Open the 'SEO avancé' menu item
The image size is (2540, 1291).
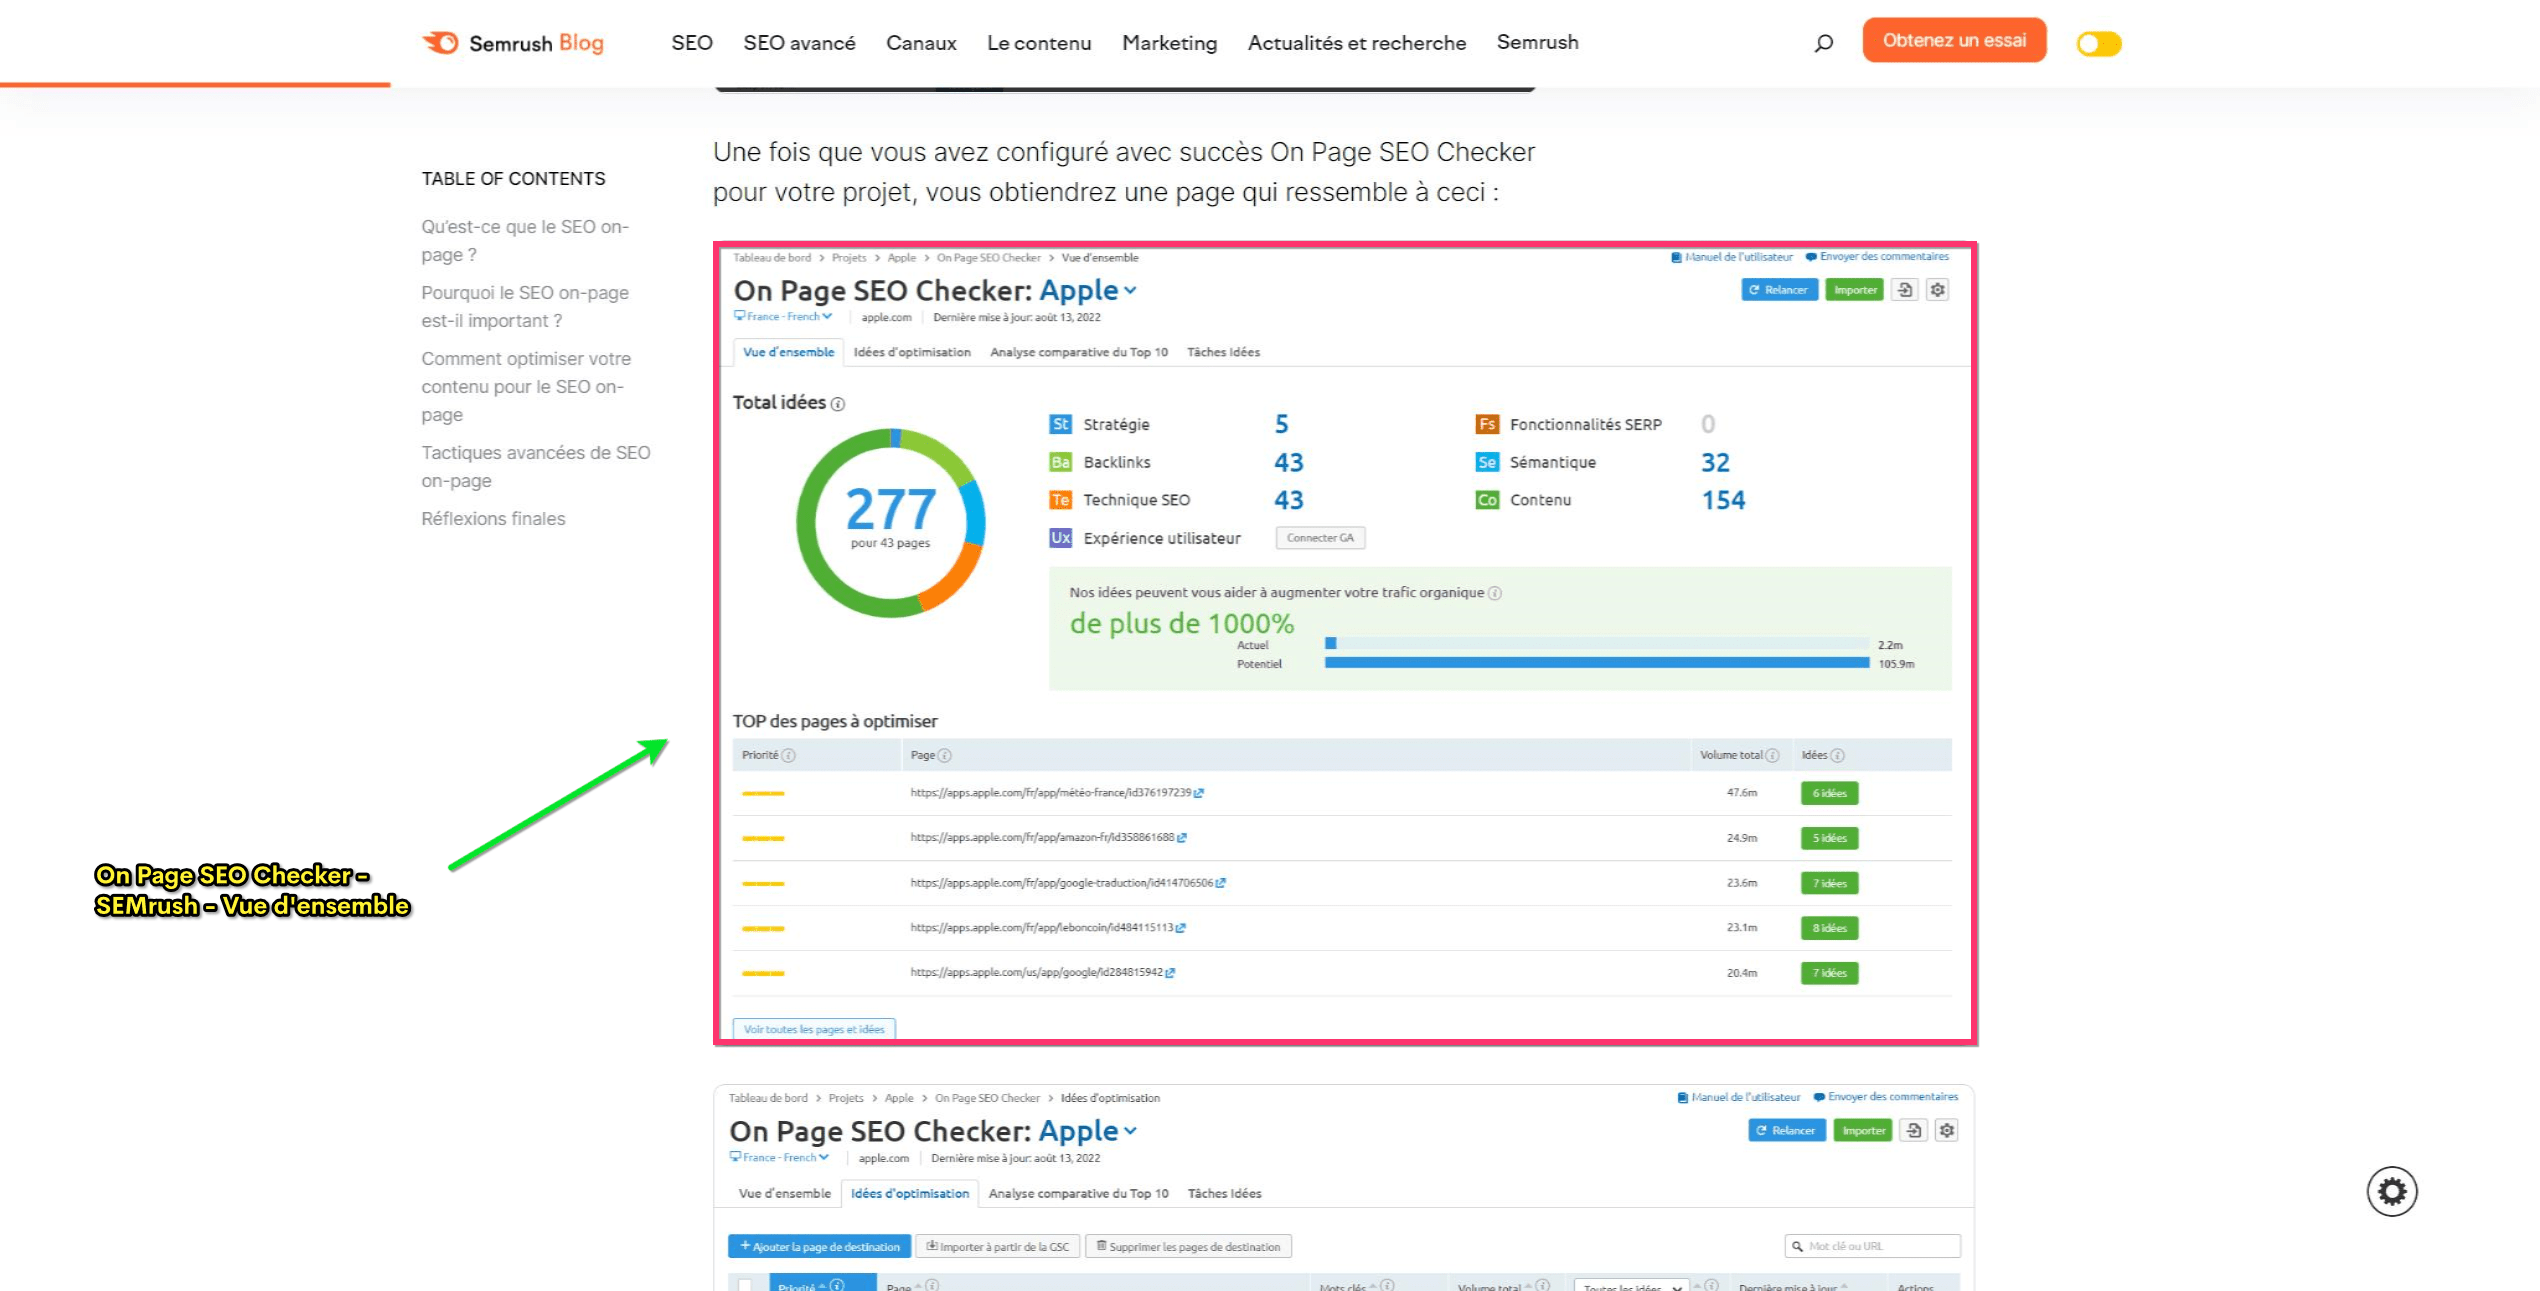(799, 43)
